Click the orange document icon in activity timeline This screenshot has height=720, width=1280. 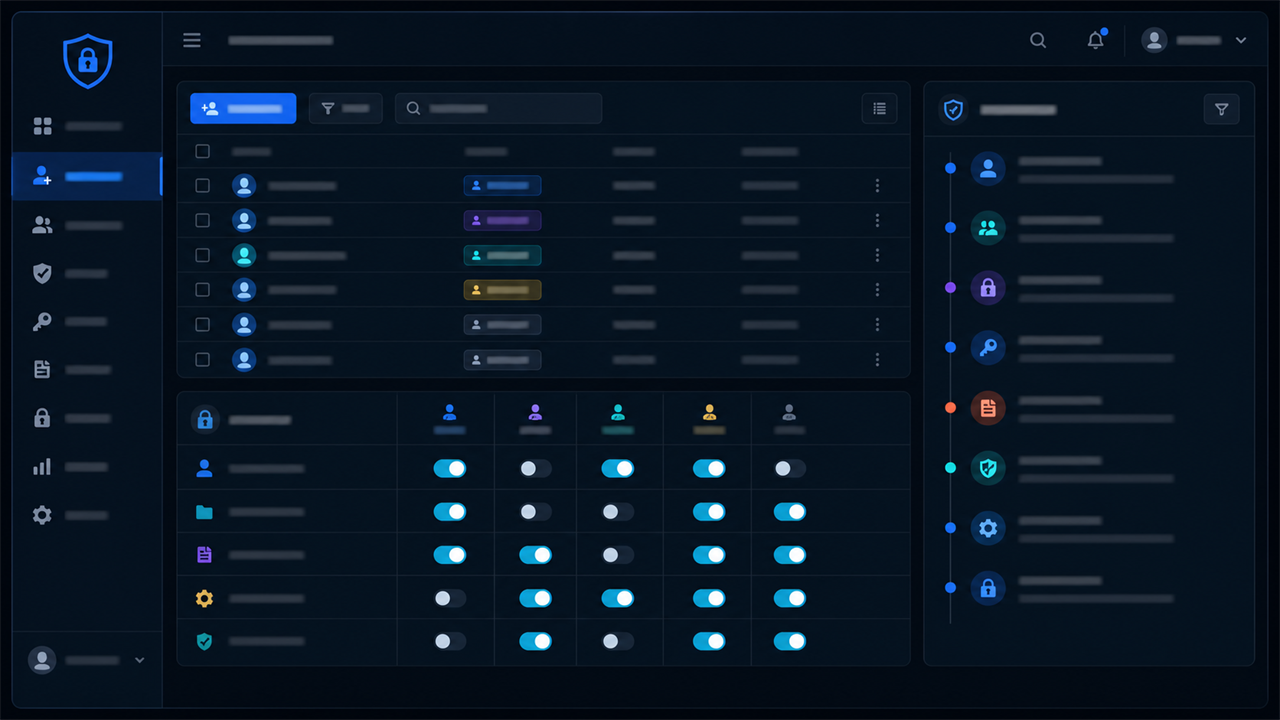coord(988,407)
